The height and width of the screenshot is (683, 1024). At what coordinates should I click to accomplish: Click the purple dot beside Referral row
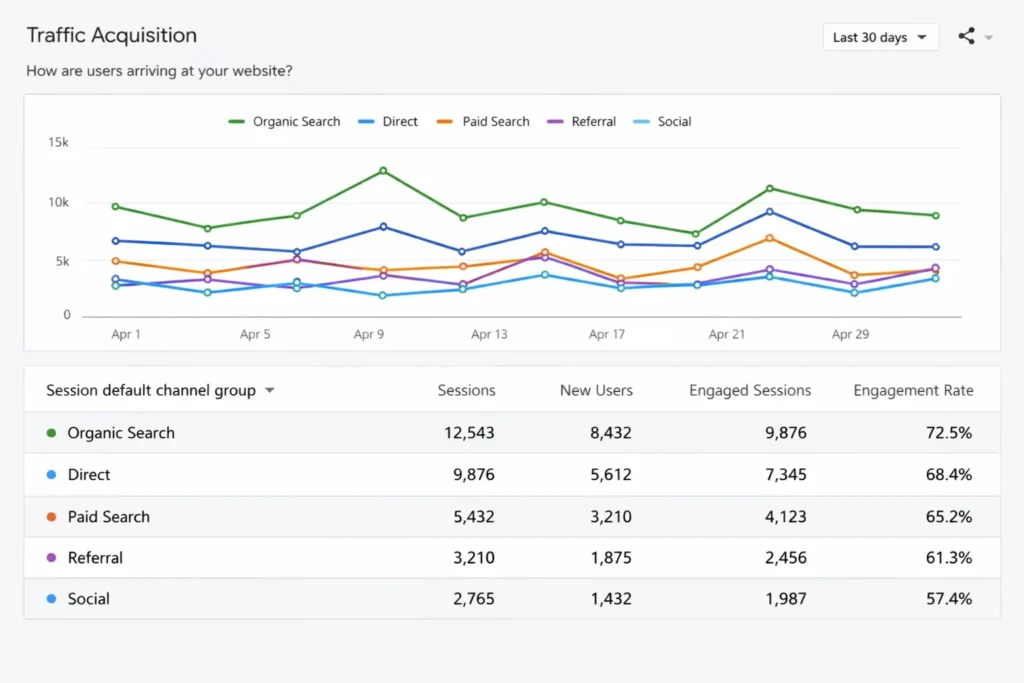click(50, 558)
